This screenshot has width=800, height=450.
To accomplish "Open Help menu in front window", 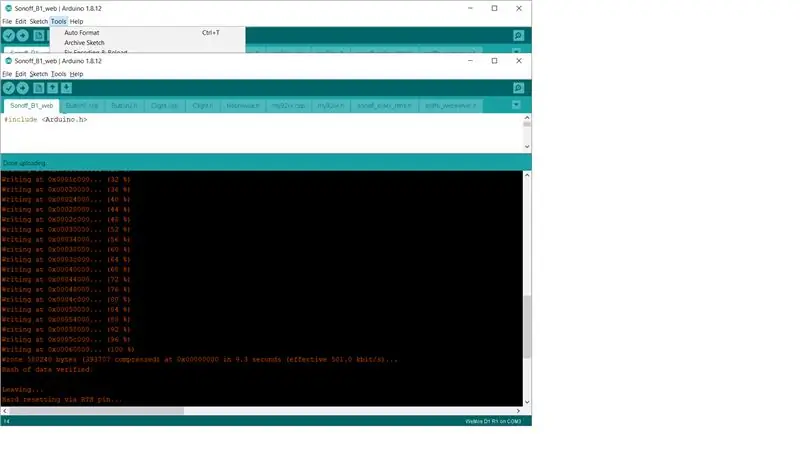I will click(x=77, y=74).
